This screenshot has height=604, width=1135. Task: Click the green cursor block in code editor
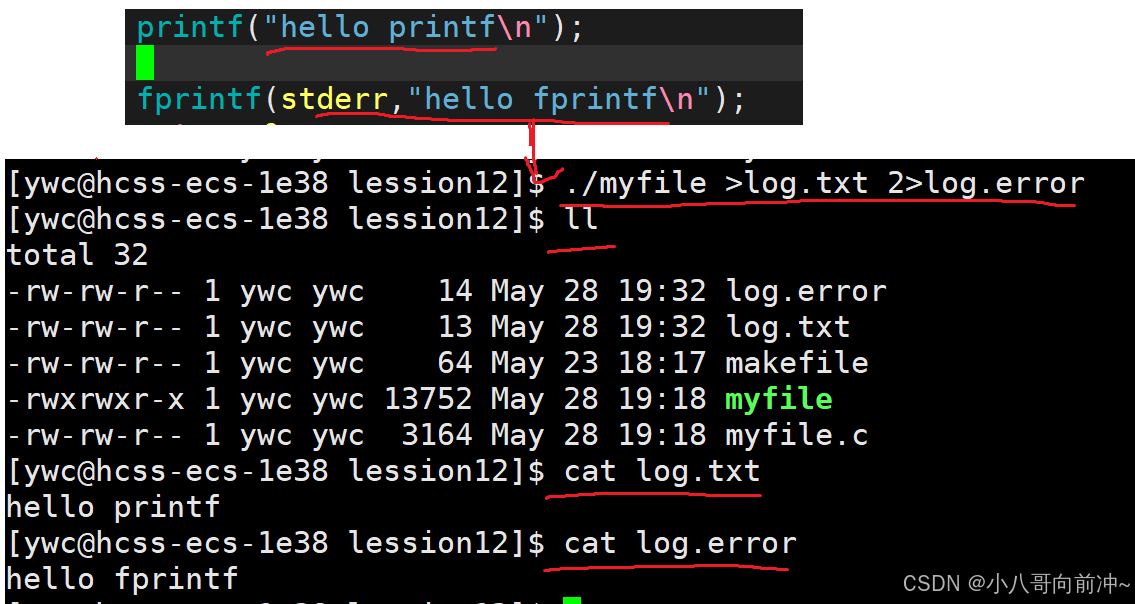pyautogui.click(x=145, y=62)
